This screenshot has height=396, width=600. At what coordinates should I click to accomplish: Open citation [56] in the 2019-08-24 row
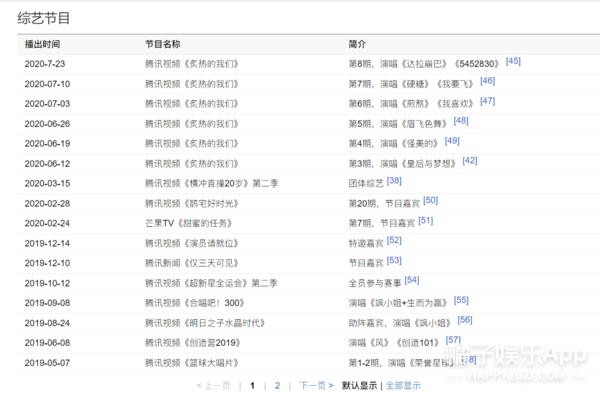[465, 320]
